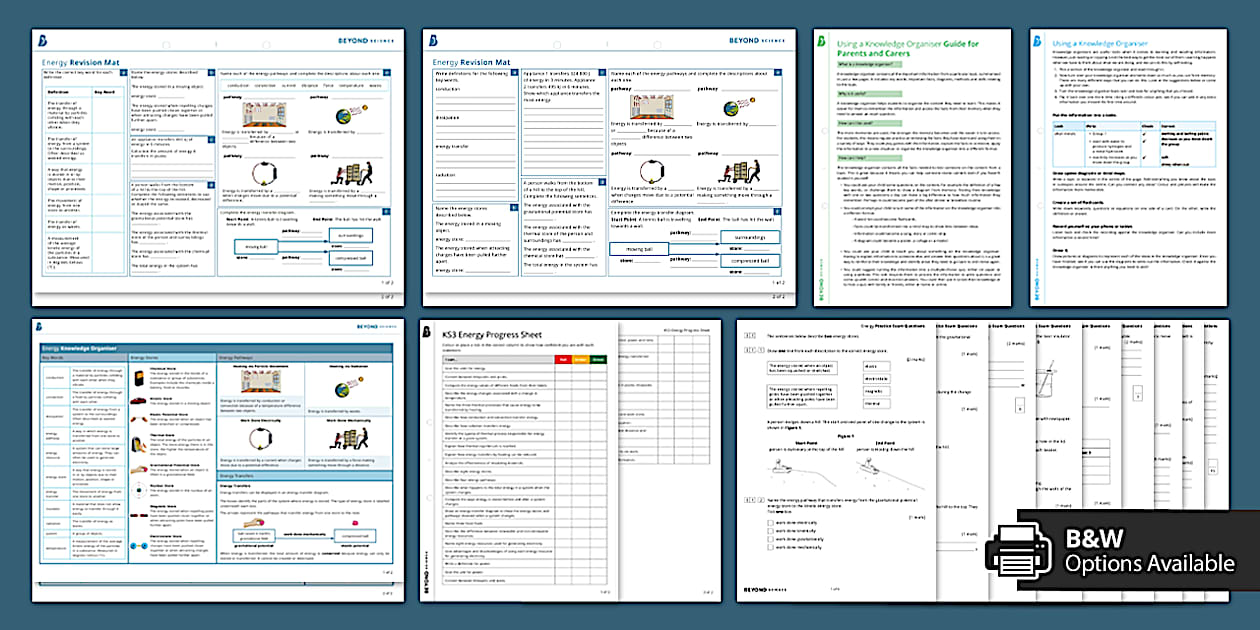The width and height of the screenshot is (1260, 630).
Task: Click the "moving ball" box in the transfer diagram
Action: coord(639,247)
